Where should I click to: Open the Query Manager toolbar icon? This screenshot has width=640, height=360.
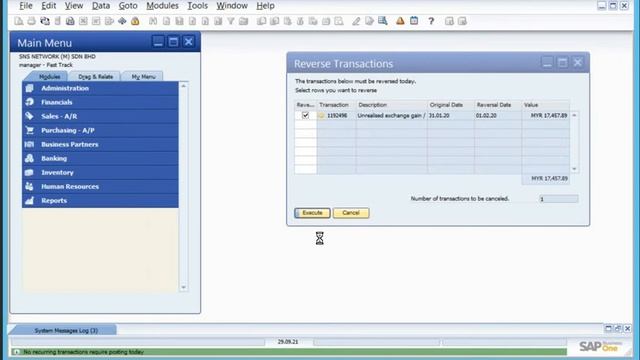tap(382, 21)
